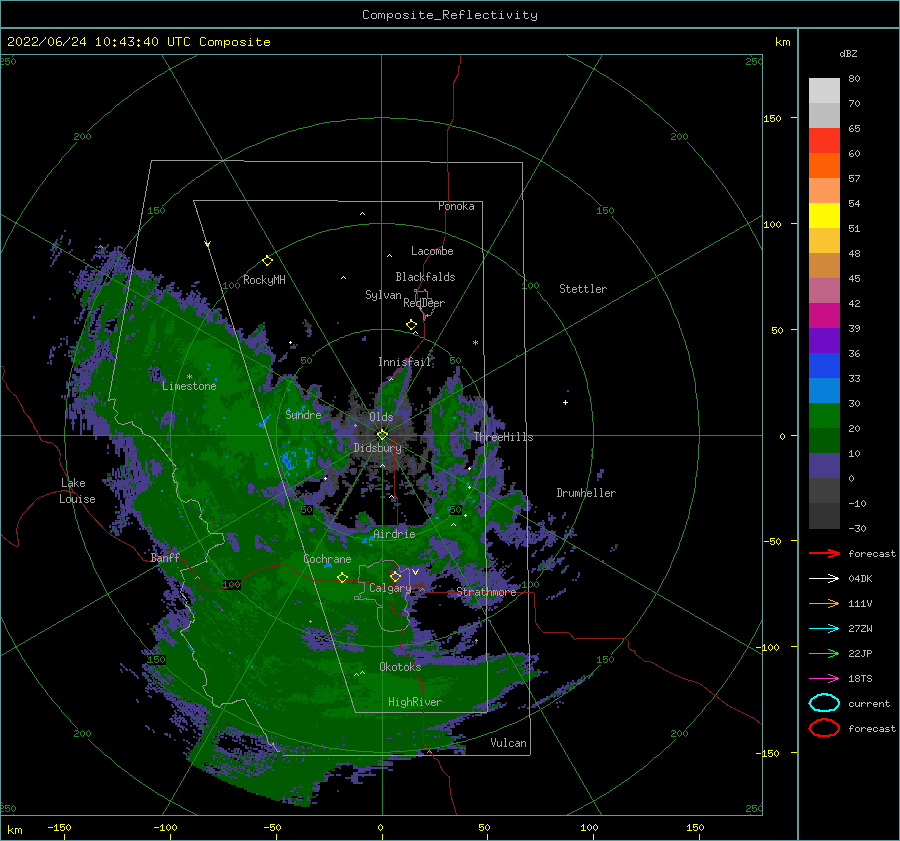Click the Vulcan city label
The width and height of the screenshot is (900, 841).
coord(509,743)
